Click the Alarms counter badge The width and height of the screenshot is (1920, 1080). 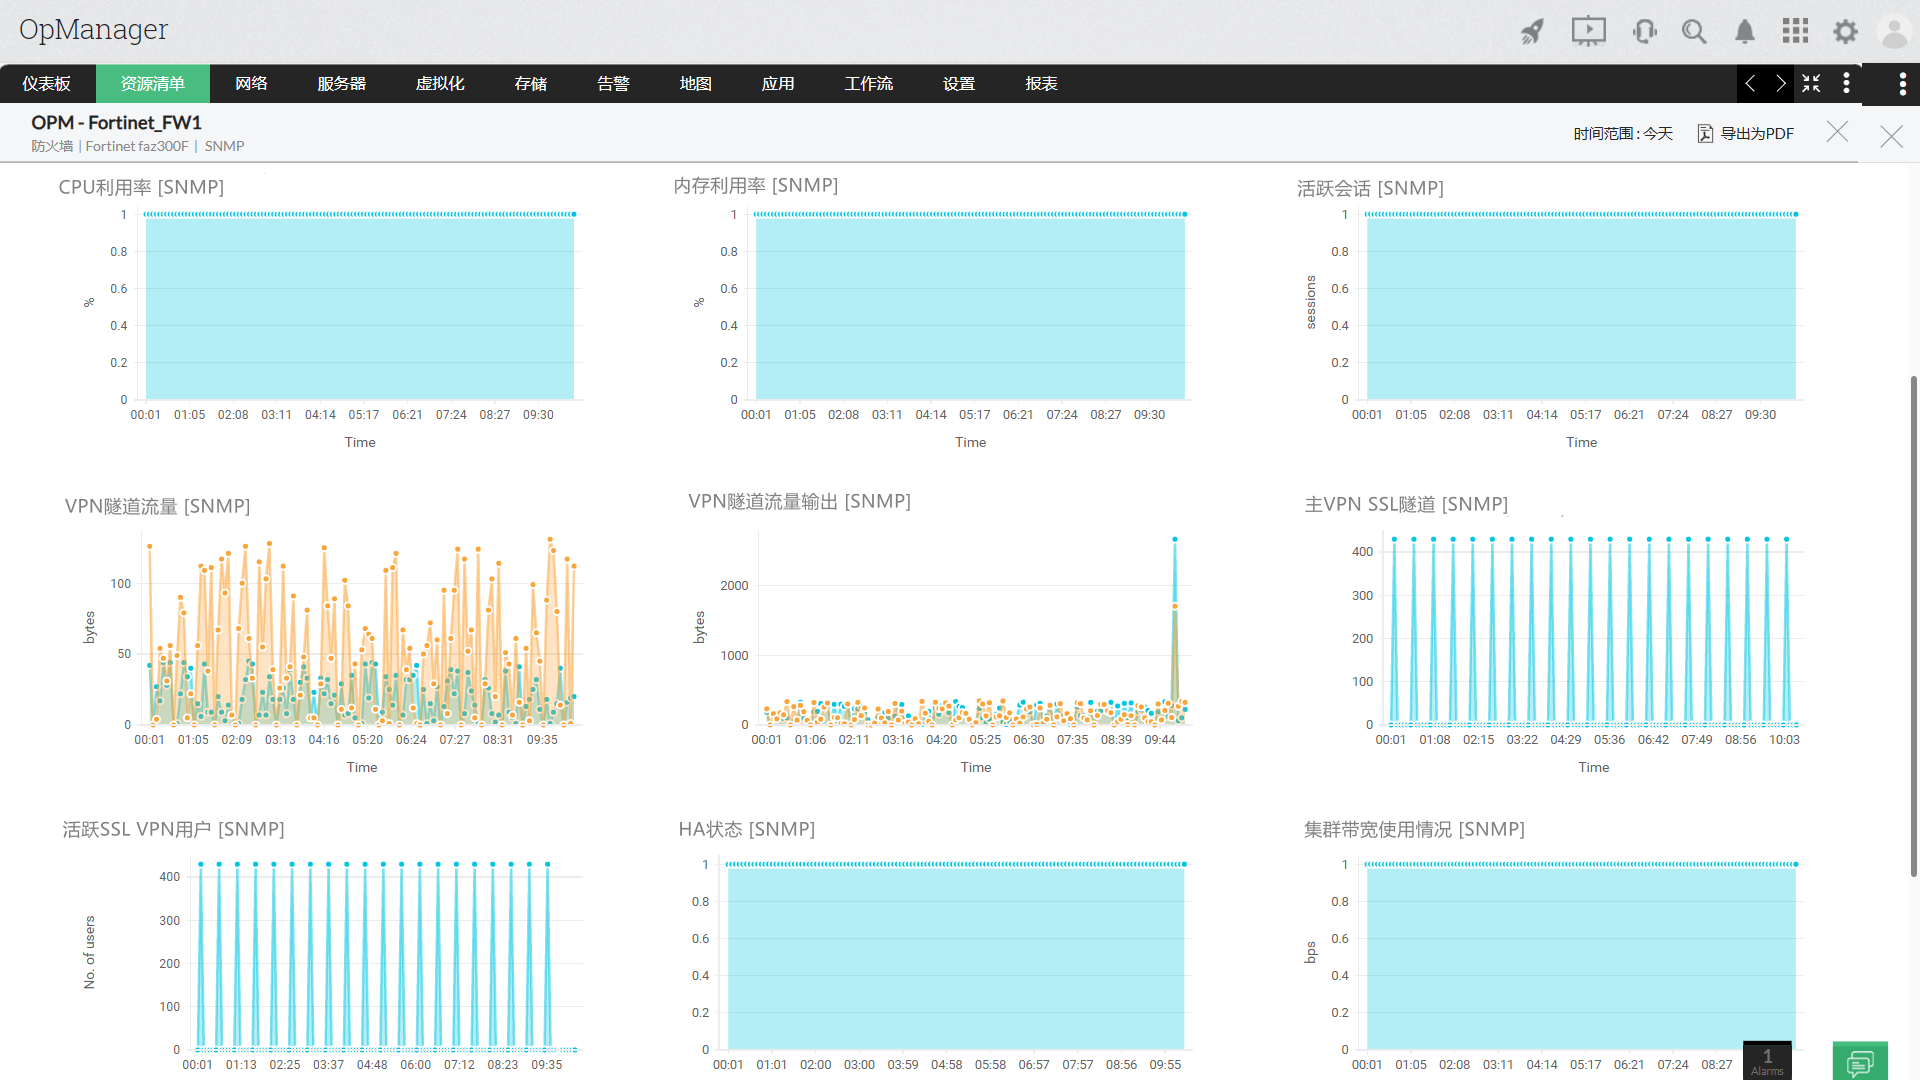(1767, 1061)
